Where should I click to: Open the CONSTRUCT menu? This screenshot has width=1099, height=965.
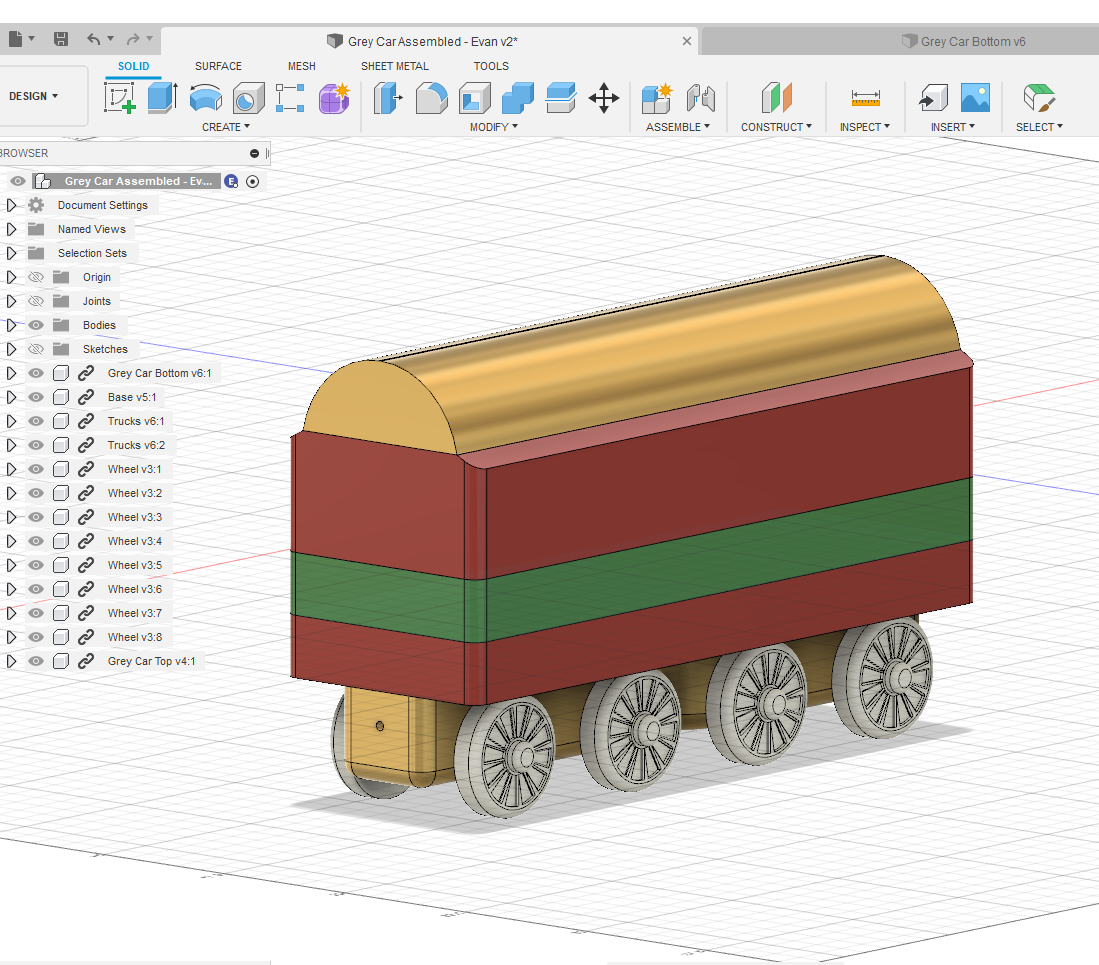[x=776, y=127]
